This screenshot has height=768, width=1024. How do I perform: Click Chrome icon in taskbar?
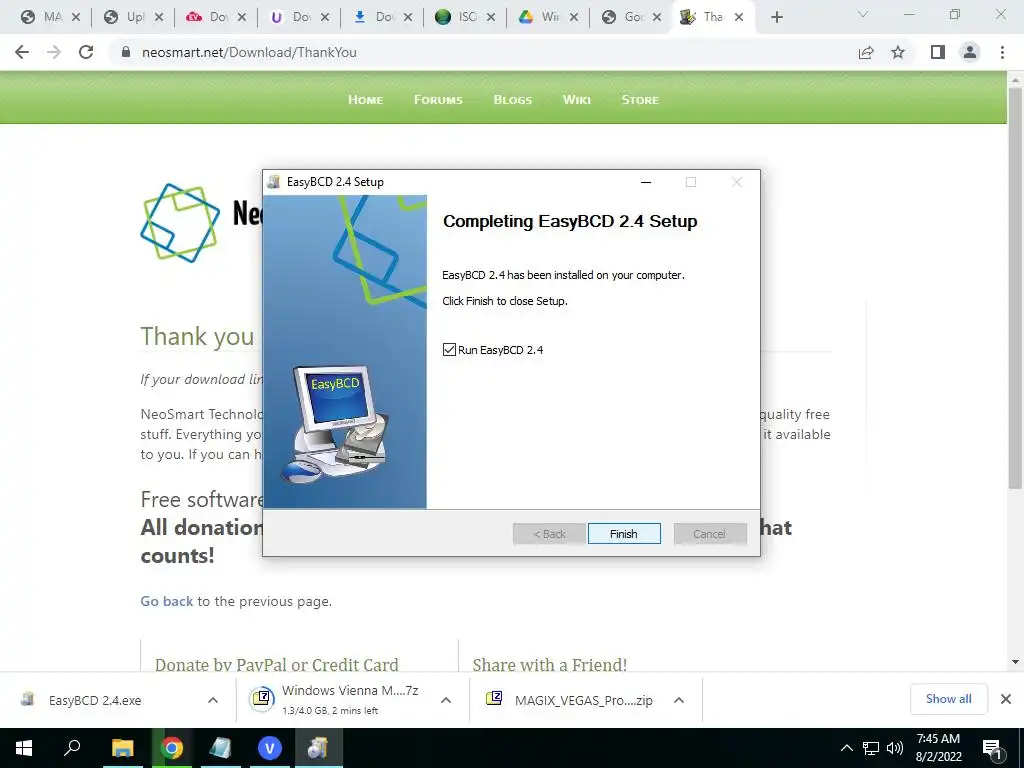[x=172, y=748]
